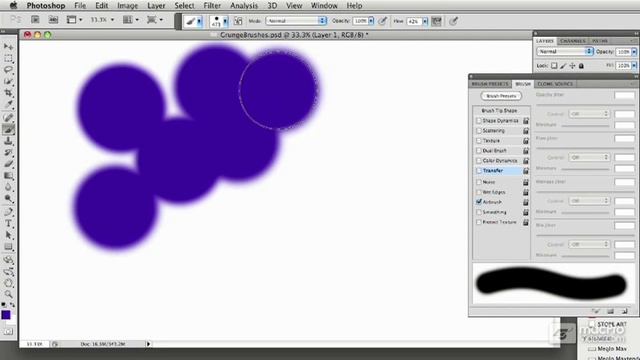The height and width of the screenshot is (360, 640).
Task: Open the Filter menu
Action: click(x=212, y=6)
